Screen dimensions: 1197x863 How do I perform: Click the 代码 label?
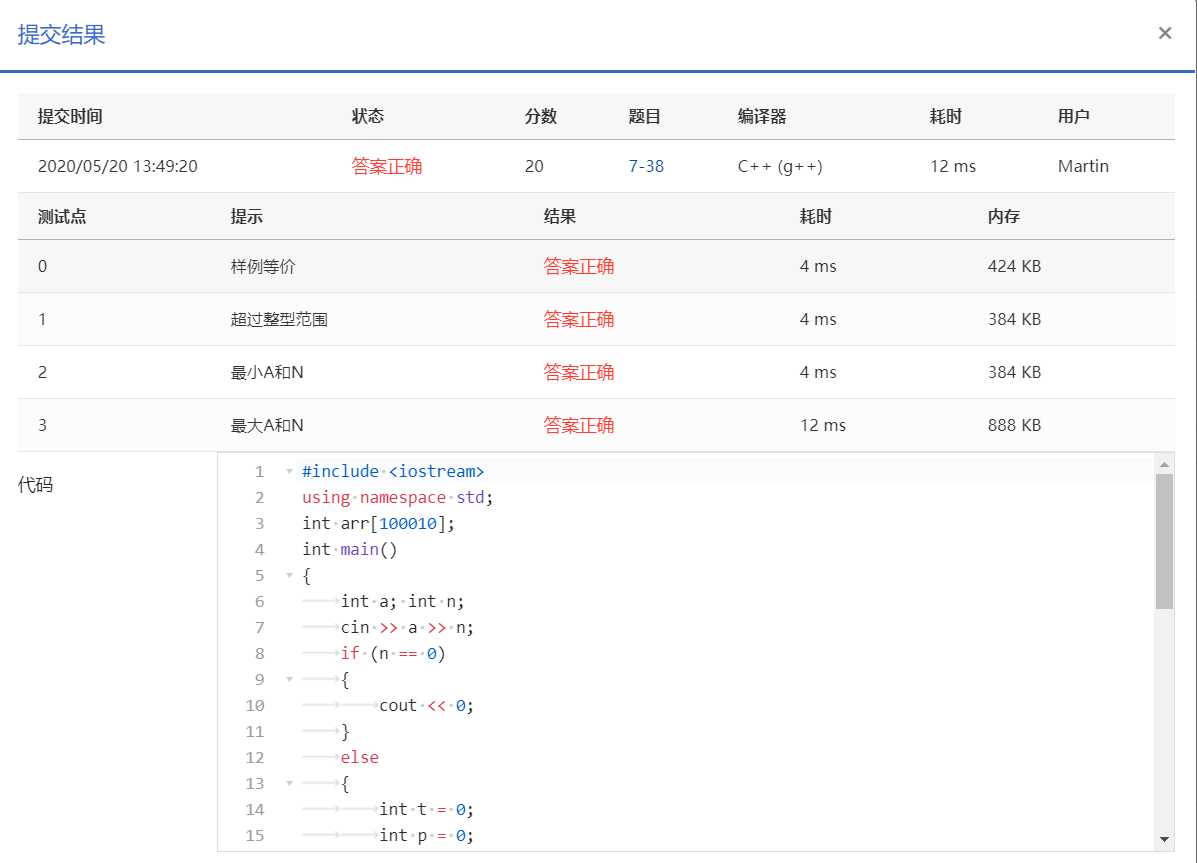[35, 484]
